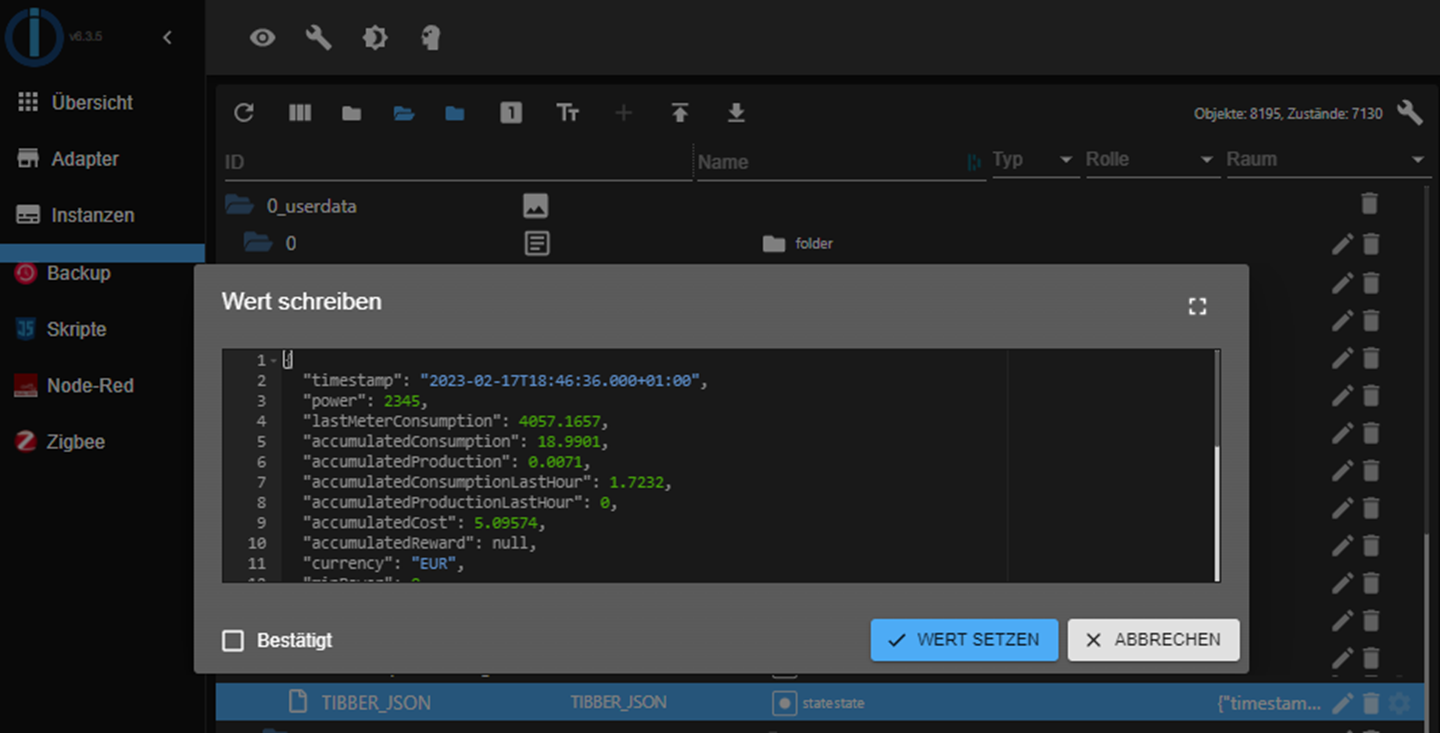1440x733 pixels.
Task: Click the WERT SETZEN button
Action: (x=964, y=640)
